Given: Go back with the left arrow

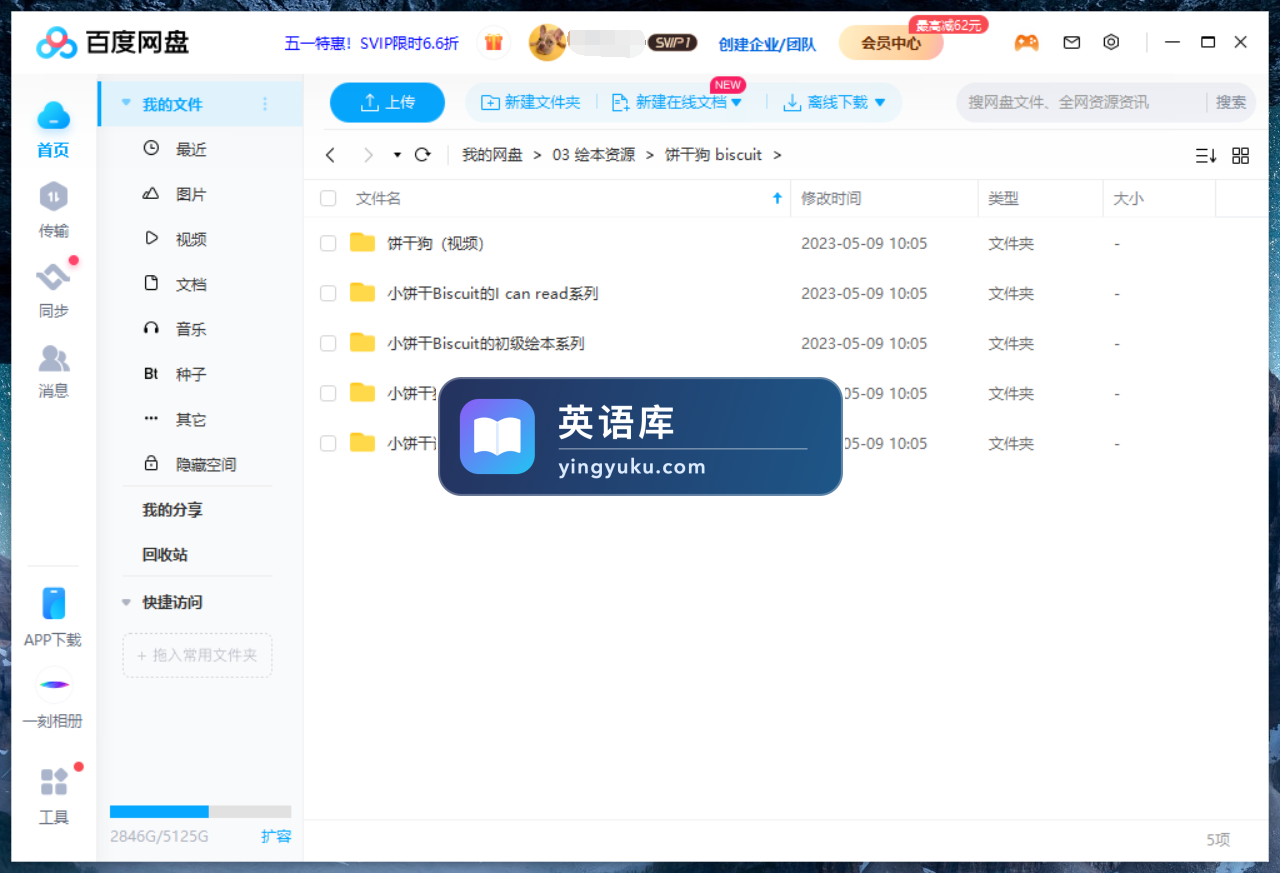Looking at the screenshot, I should pos(330,155).
